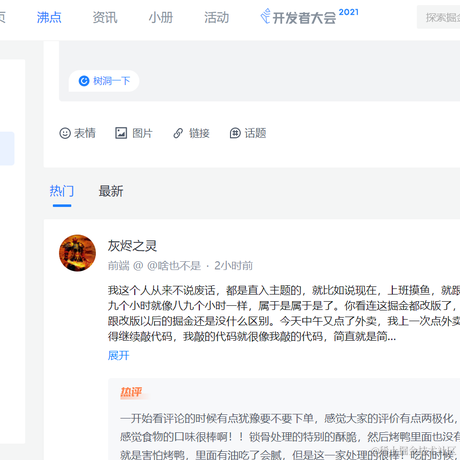Open the 沸点 tab in top navigation
This screenshot has width=460, height=460.
click(49, 17)
